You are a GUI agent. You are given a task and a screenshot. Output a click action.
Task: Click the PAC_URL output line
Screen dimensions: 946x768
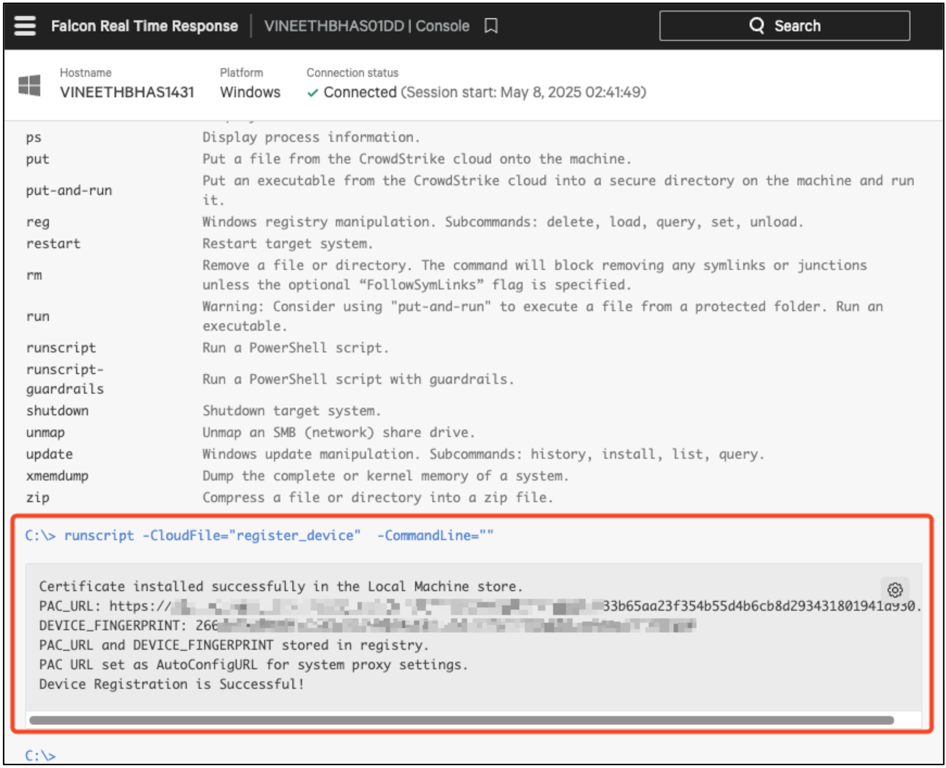[480, 606]
